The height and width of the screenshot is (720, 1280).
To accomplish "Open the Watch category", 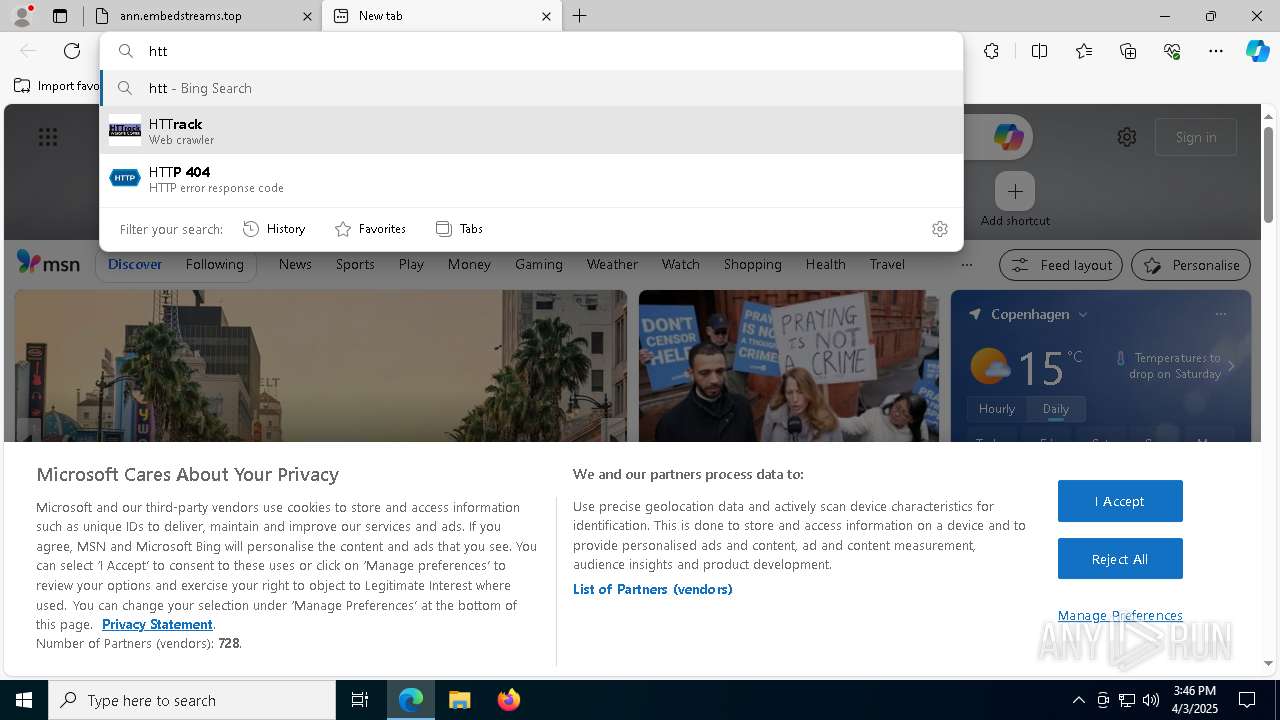I will tap(681, 264).
